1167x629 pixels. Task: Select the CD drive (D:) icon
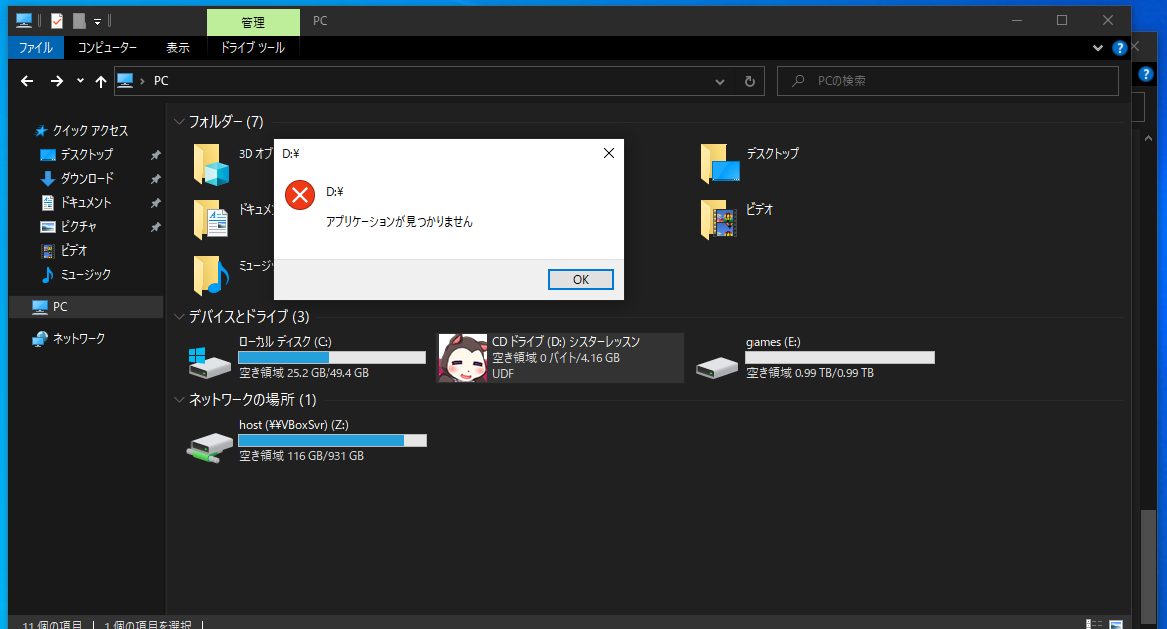coord(462,358)
